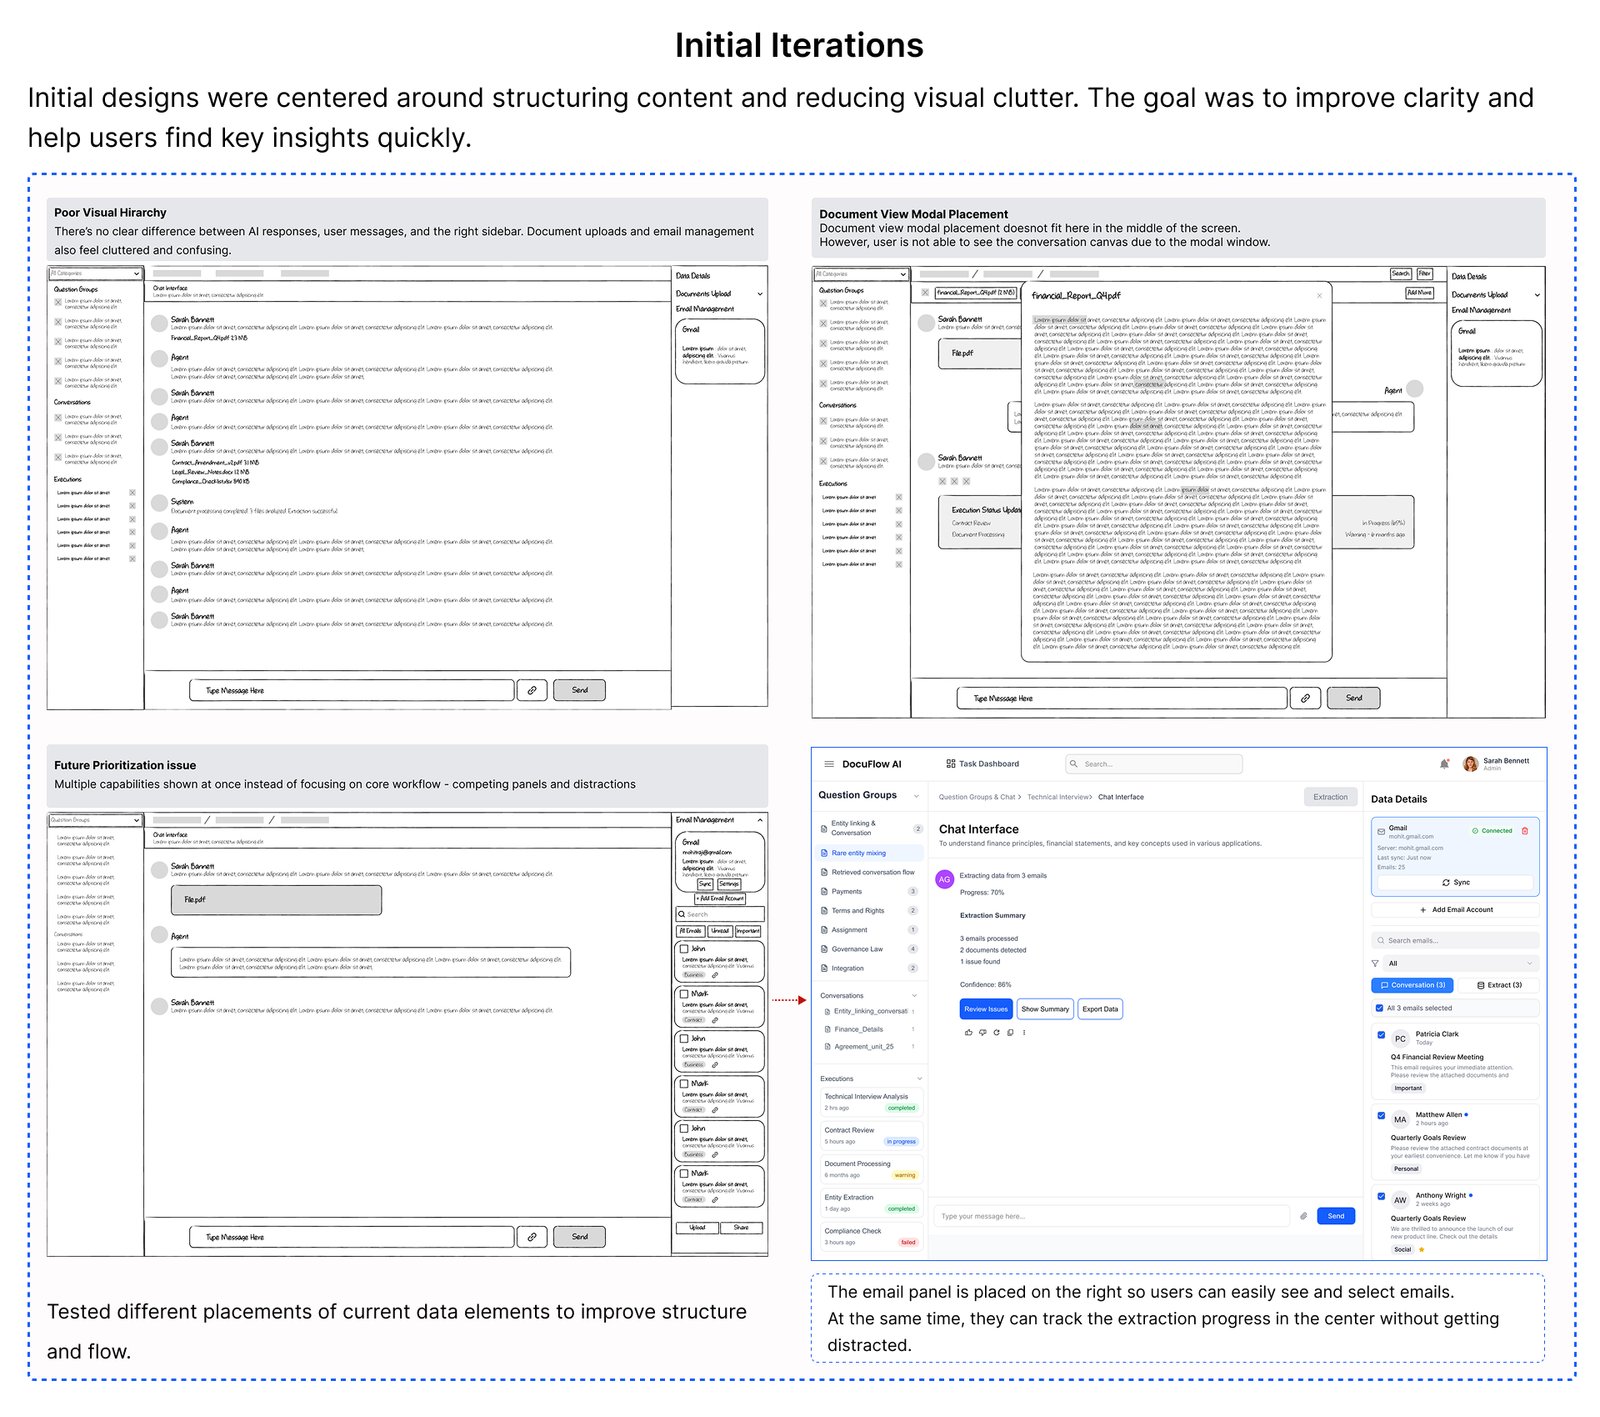Click the regenerate response icon
1600x1417 pixels.
(x=996, y=1032)
